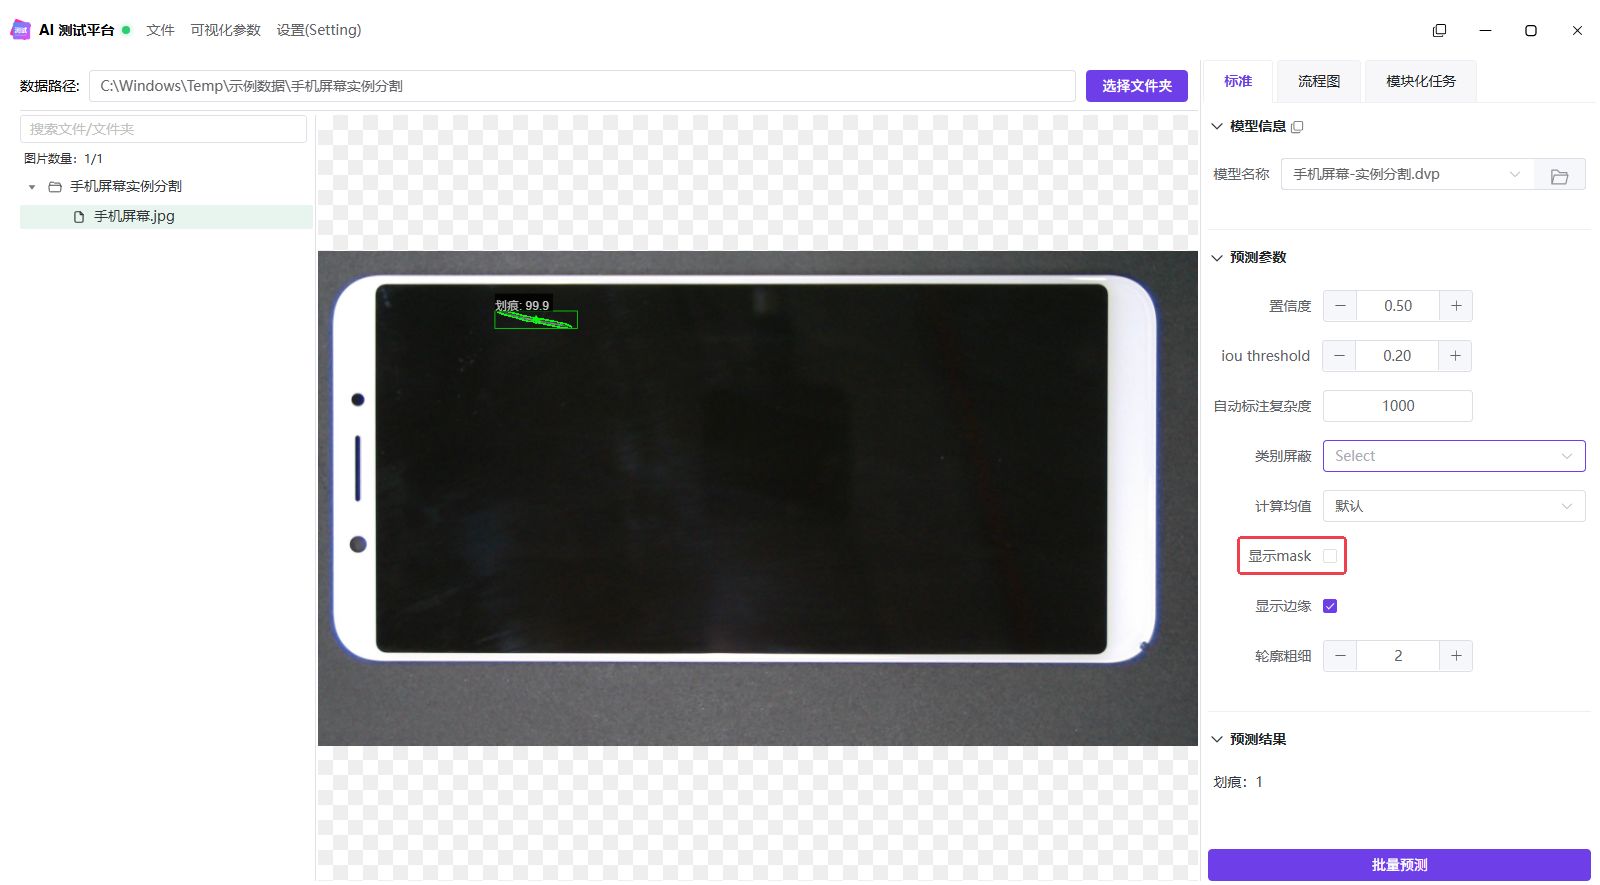Increase iou threshold with plus button
Image resolution: width=1600 pixels, height=885 pixels.
tap(1455, 356)
